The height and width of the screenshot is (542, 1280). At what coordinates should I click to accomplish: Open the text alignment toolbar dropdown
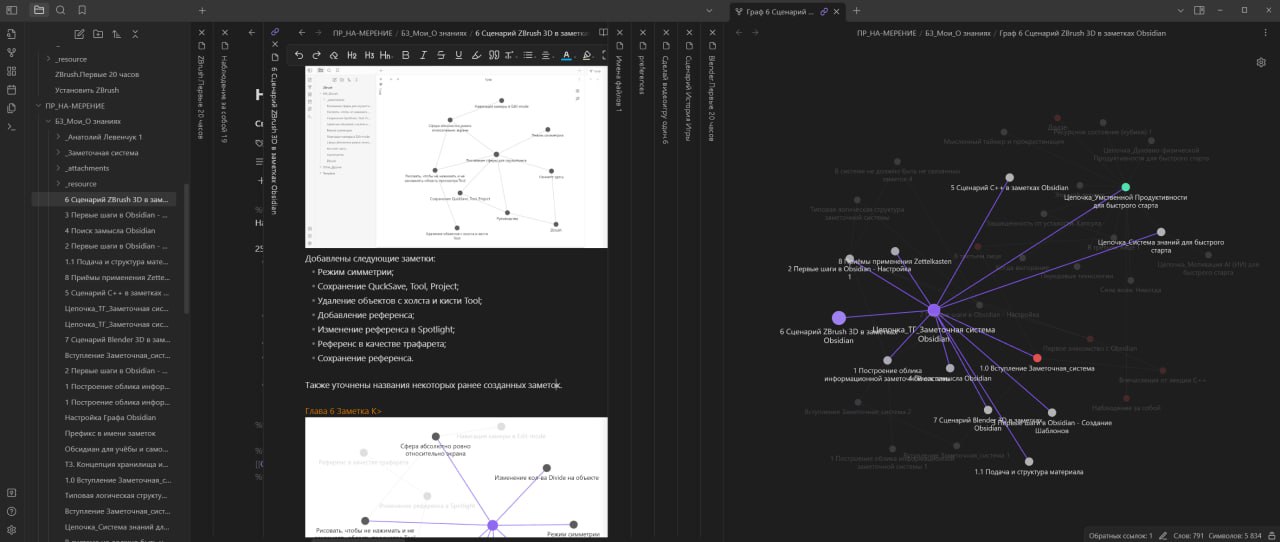pos(547,55)
